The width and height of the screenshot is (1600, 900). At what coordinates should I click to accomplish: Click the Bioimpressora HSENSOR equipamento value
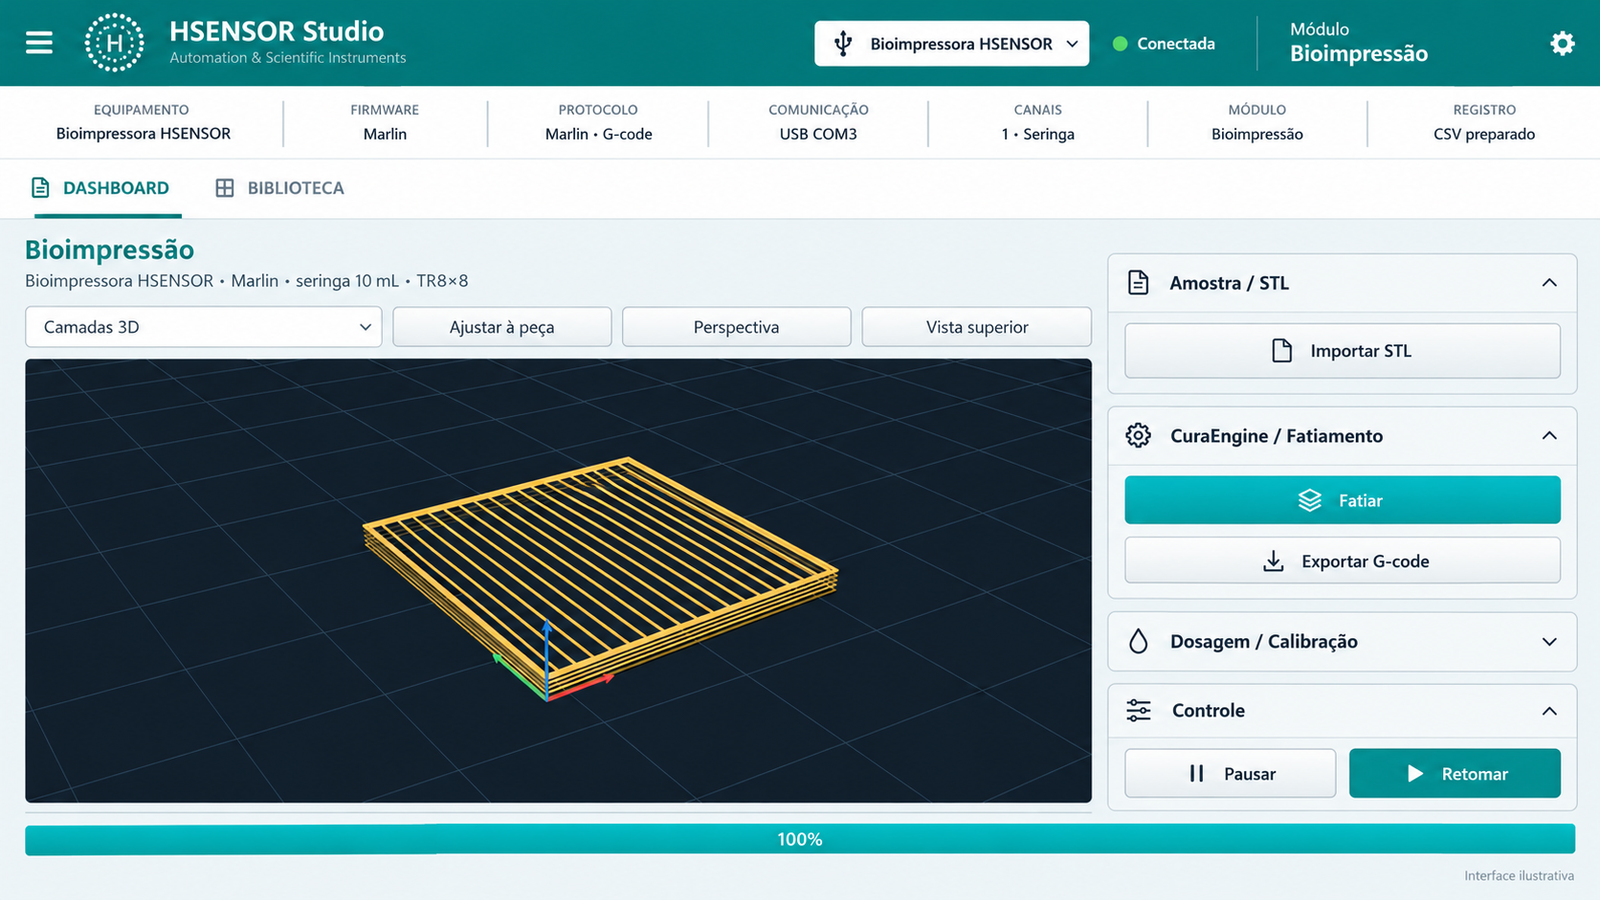143,134
